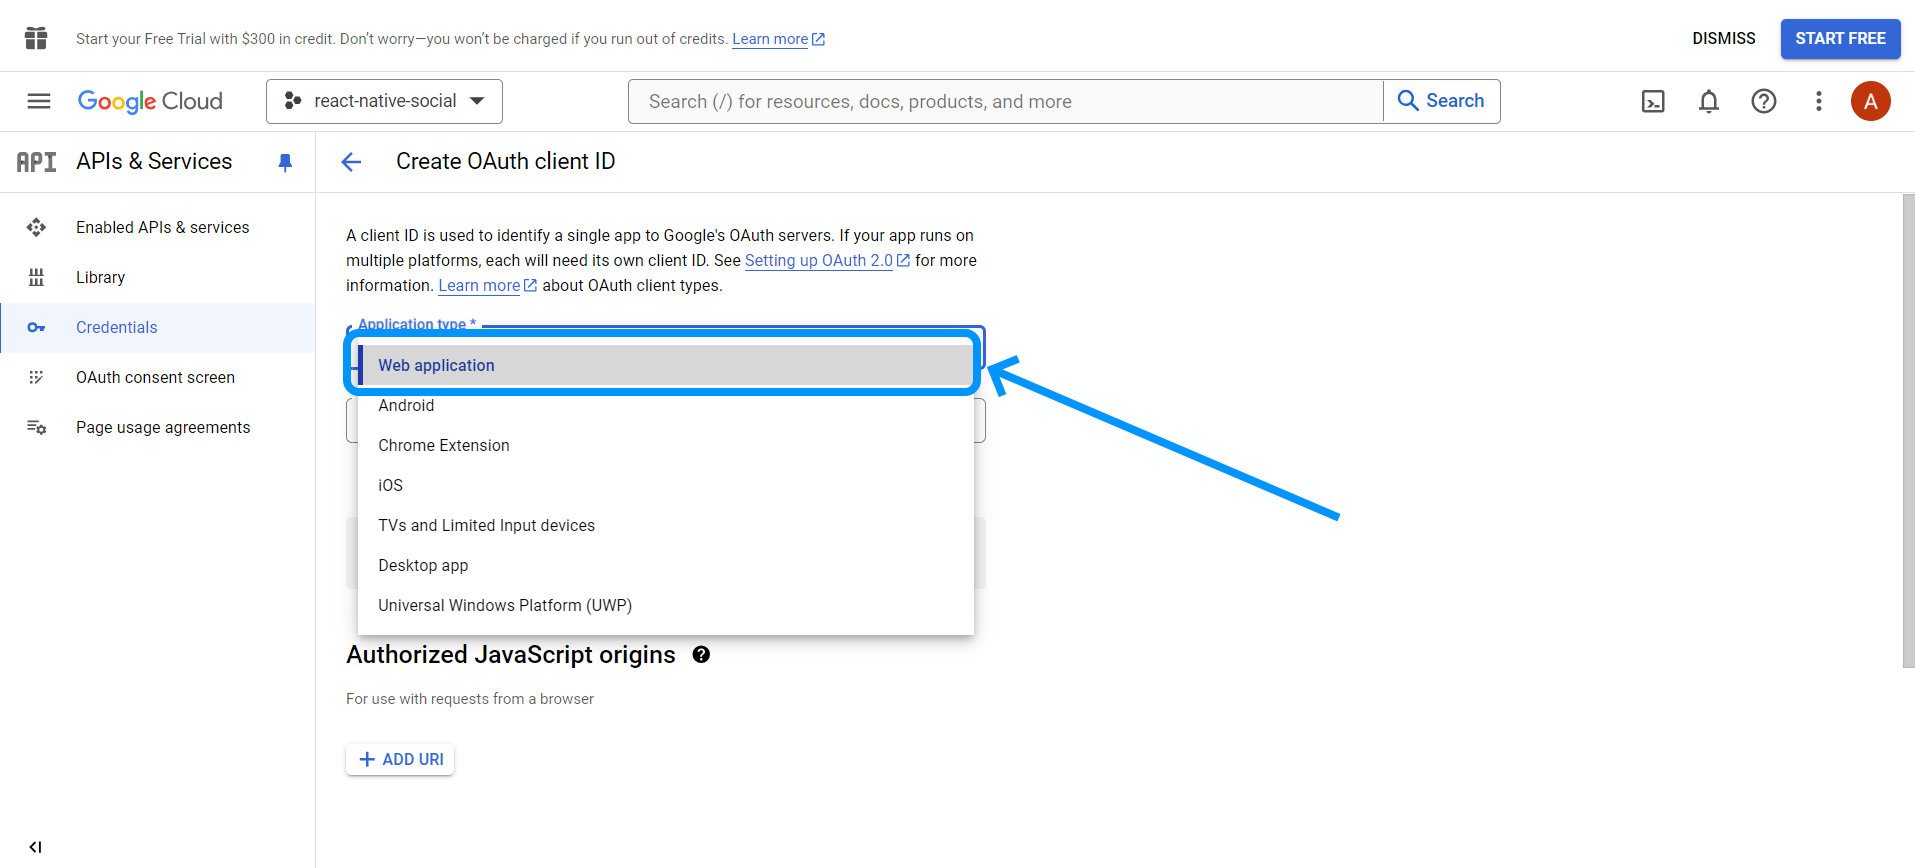The image size is (1915, 868).
Task: Open the help question-mark menu
Action: [1764, 101]
